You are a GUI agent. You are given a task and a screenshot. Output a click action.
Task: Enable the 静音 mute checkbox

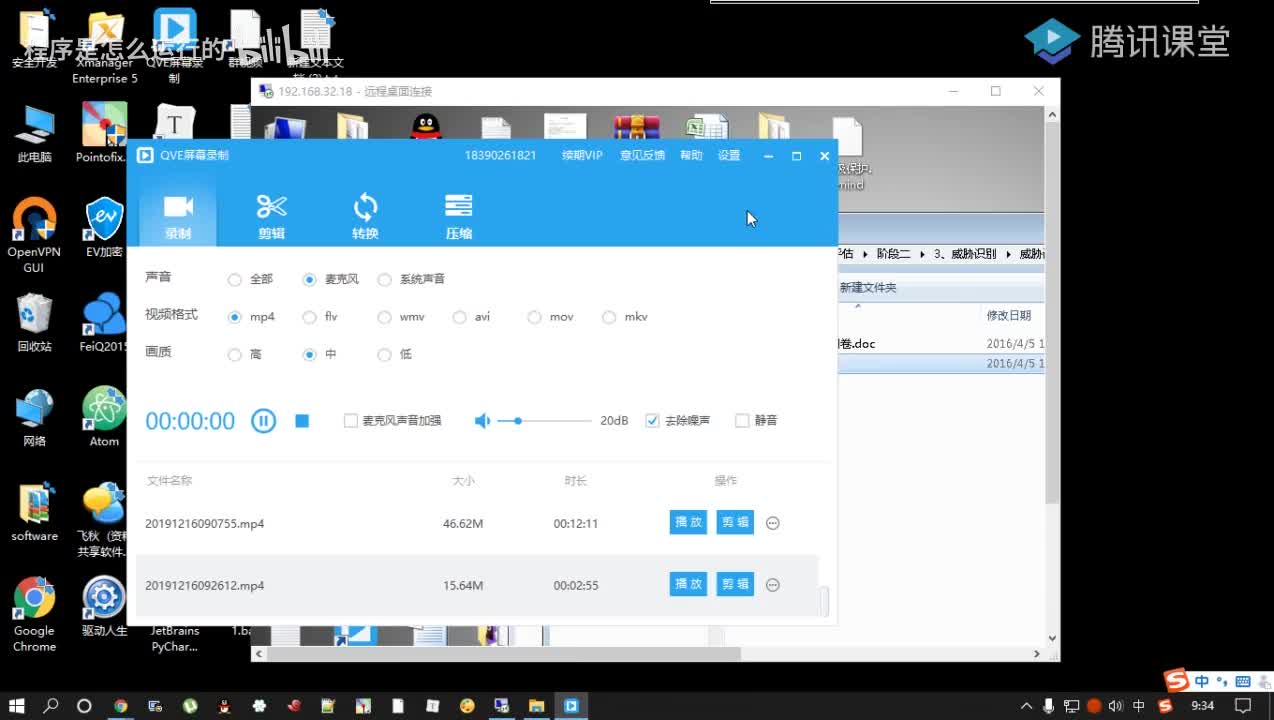coord(742,421)
